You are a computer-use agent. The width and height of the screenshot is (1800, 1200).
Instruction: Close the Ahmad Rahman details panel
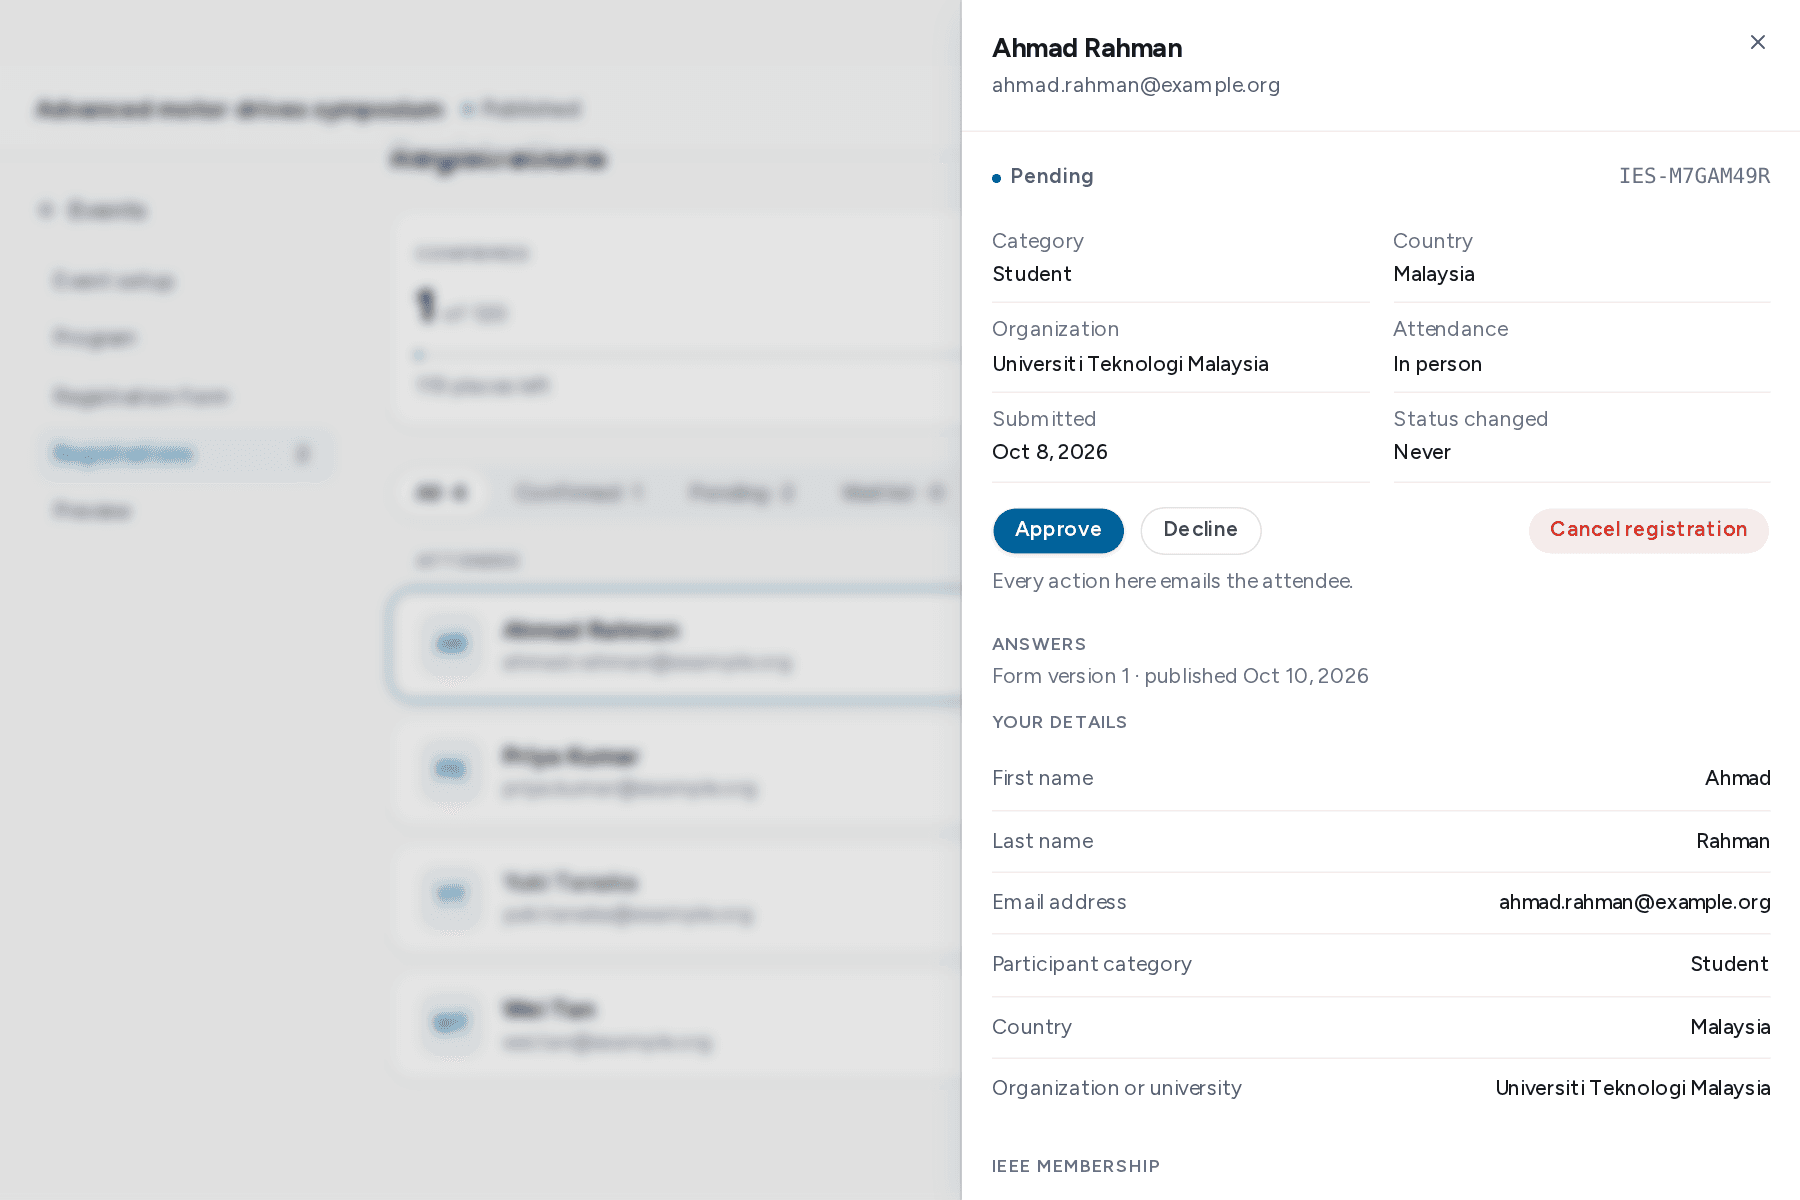point(1757,42)
